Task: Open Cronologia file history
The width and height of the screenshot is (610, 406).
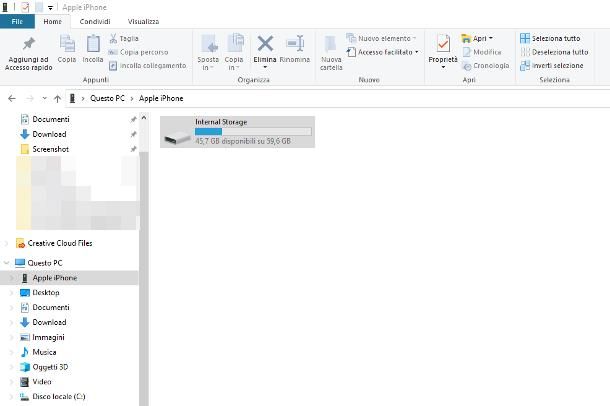Action: click(486, 66)
